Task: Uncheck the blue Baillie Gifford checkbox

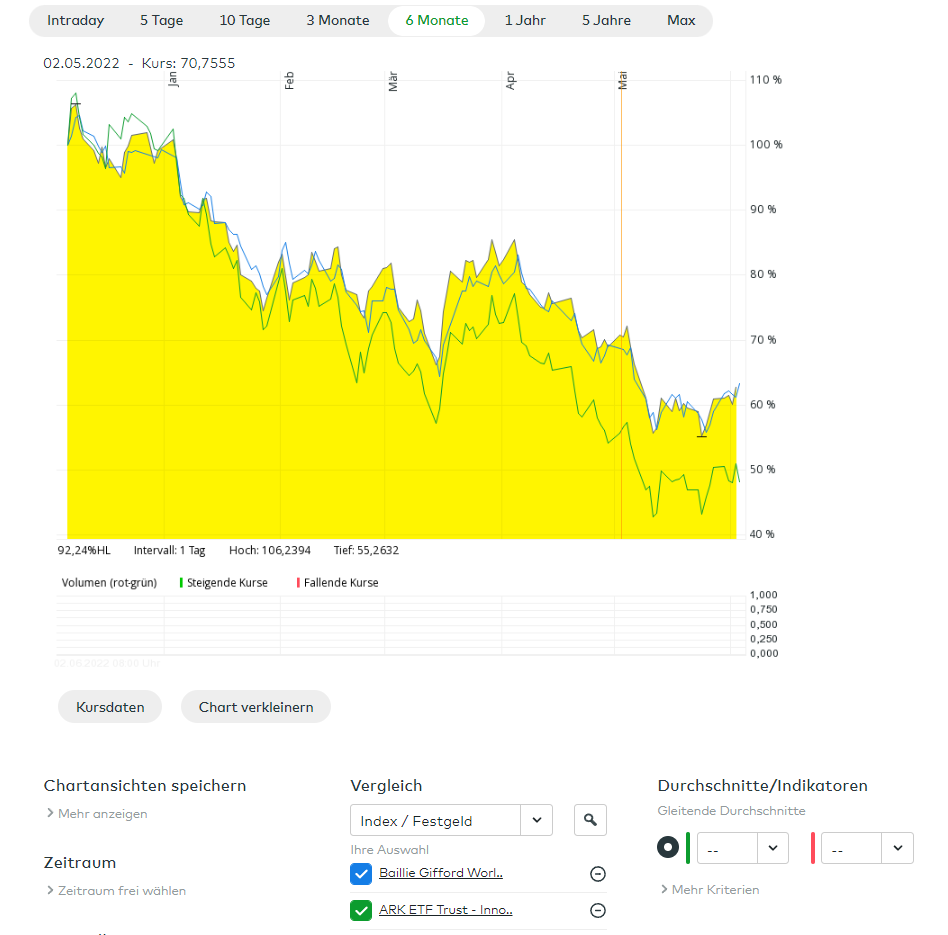Action: coord(361,874)
